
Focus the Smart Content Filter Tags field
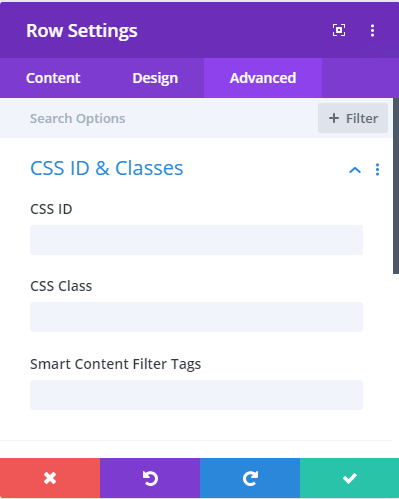pyautogui.click(x=196, y=395)
